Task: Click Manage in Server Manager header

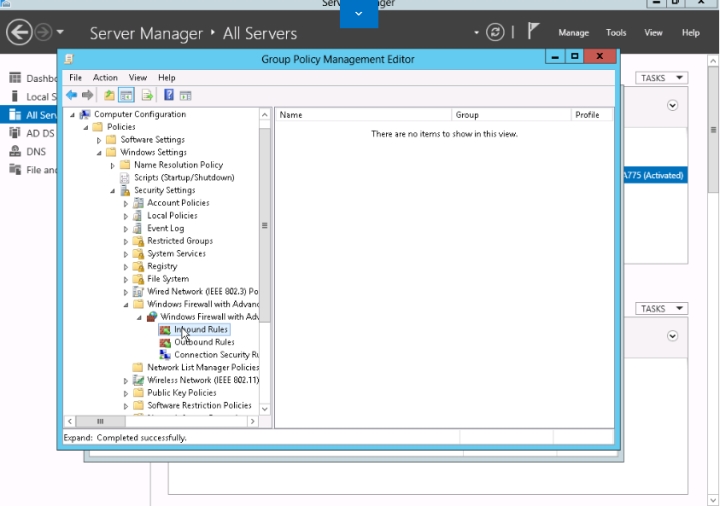Action: pos(573,33)
